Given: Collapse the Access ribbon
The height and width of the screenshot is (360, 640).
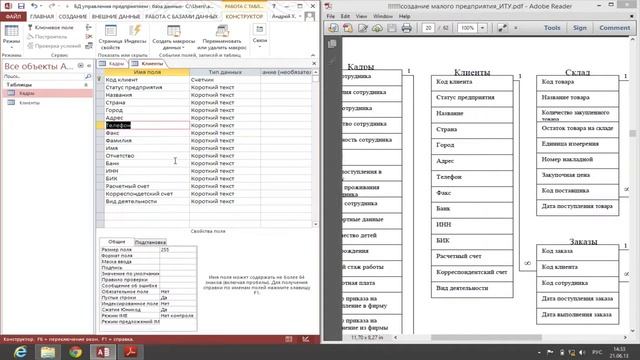Looking at the screenshot, I should click(x=313, y=55).
